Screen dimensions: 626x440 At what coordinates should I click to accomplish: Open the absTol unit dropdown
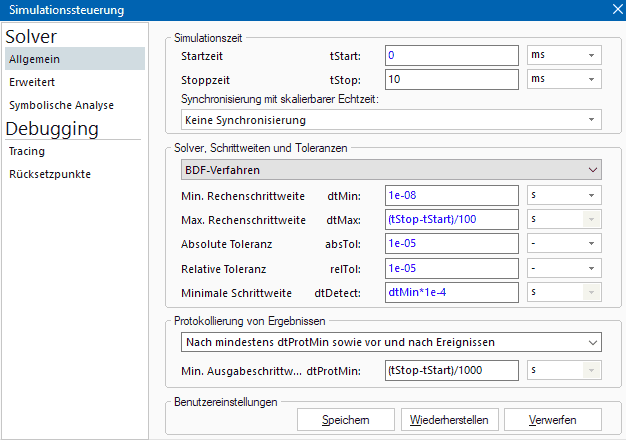[x=564, y=244]
